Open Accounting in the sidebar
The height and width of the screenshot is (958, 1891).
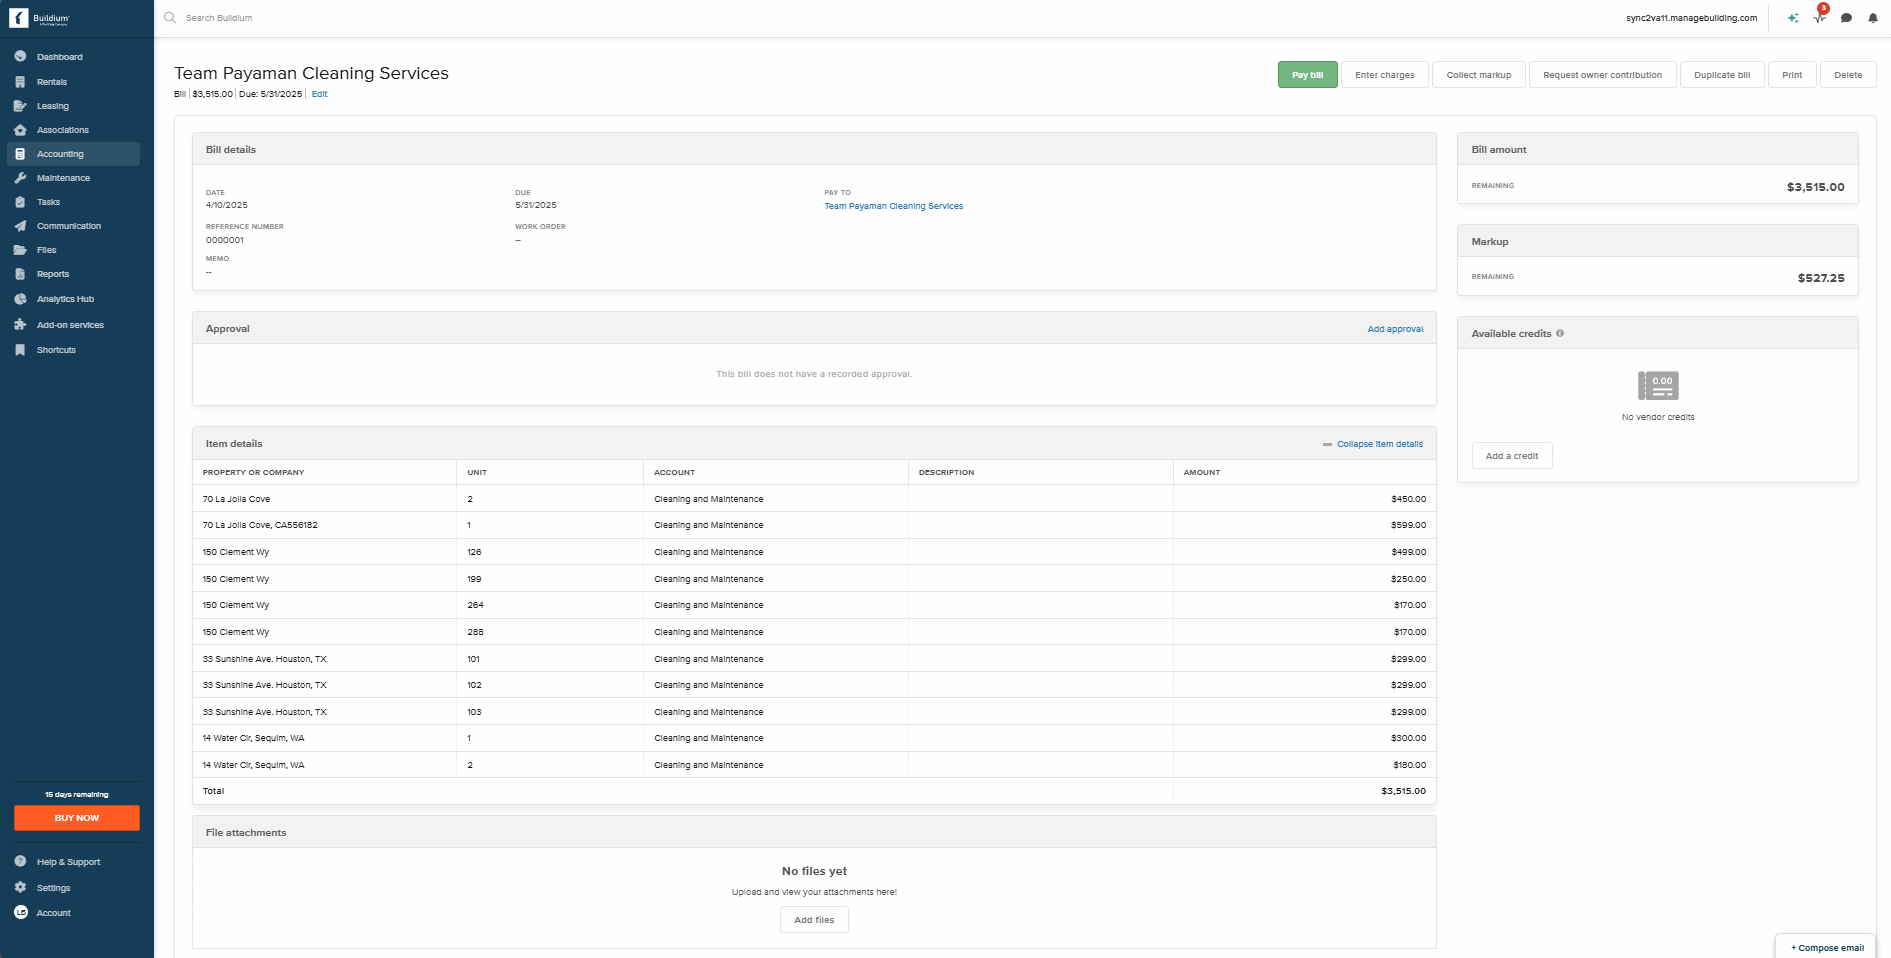click(x=73, y=154)
